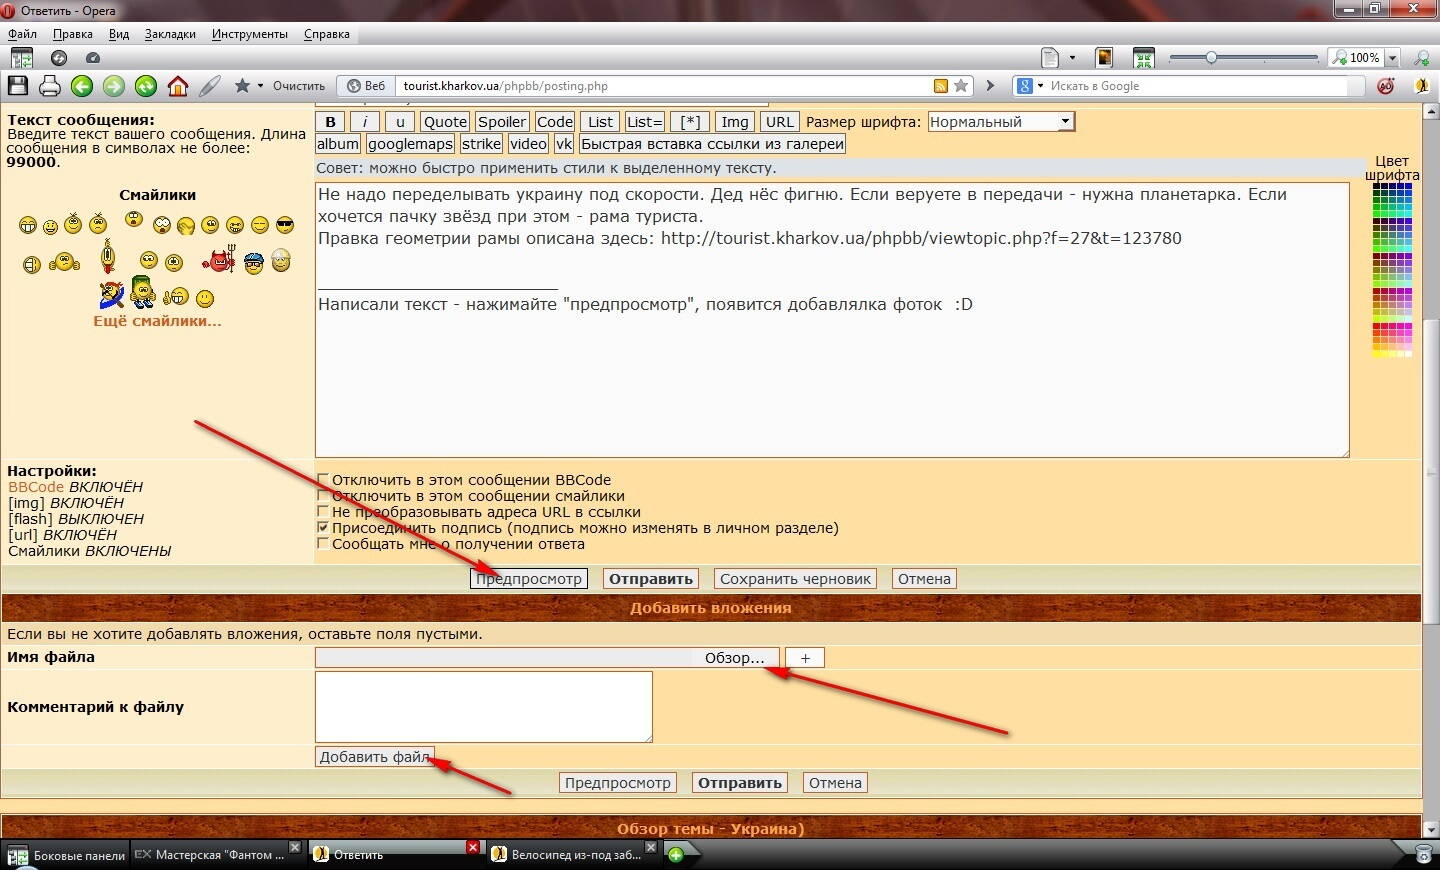Open the 'Закладки' menu

click(170, 34)
